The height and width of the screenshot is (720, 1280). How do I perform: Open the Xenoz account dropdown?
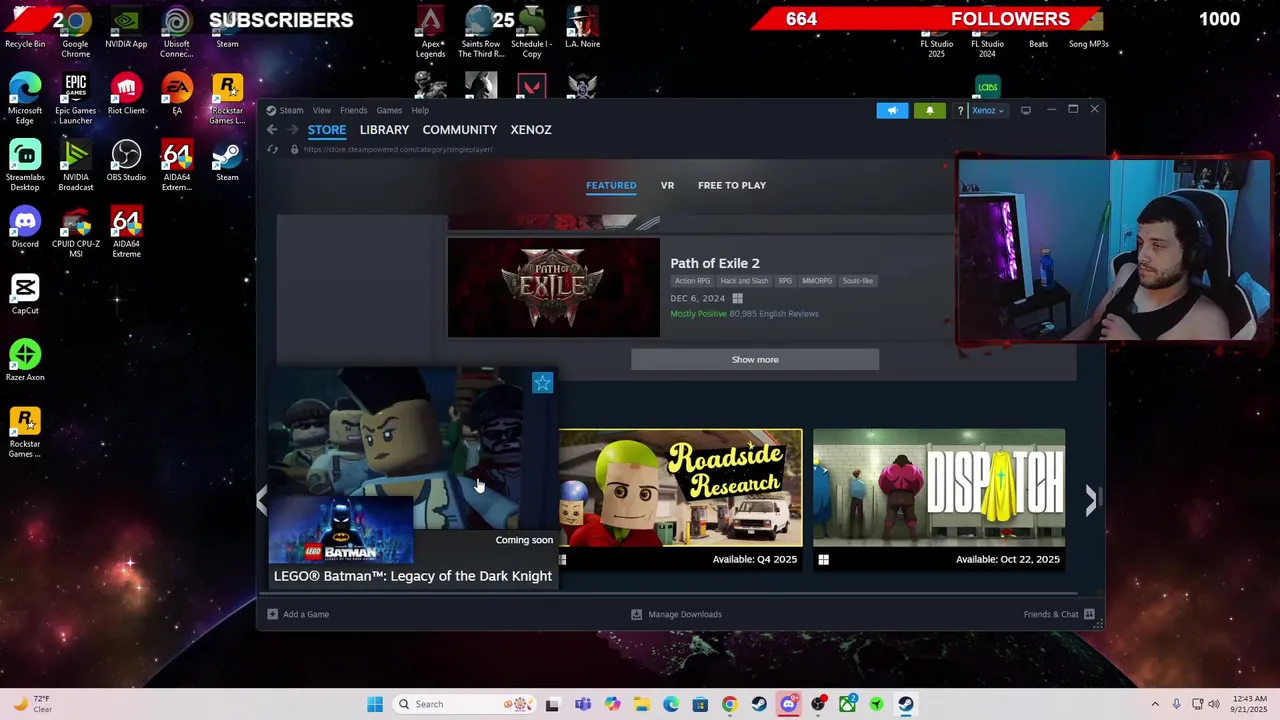988,110
